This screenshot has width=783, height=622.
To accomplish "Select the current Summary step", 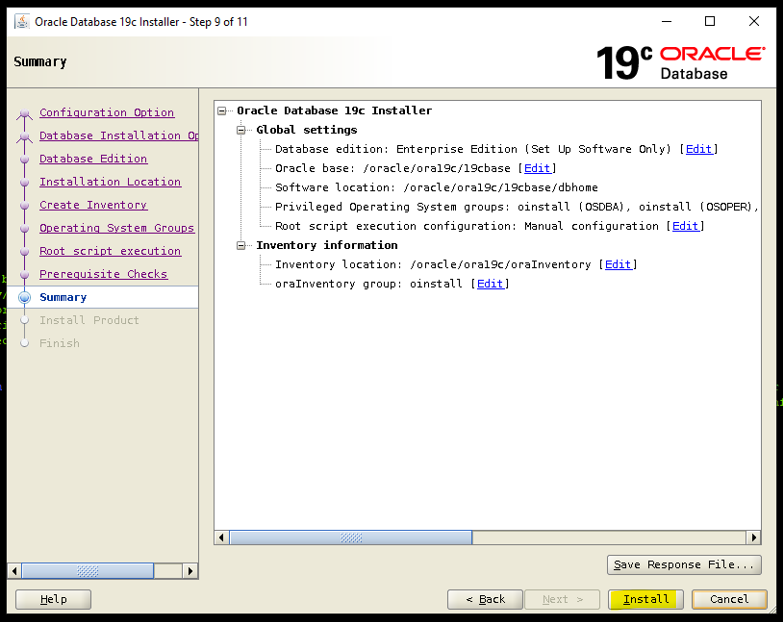I will coord(63,297).
